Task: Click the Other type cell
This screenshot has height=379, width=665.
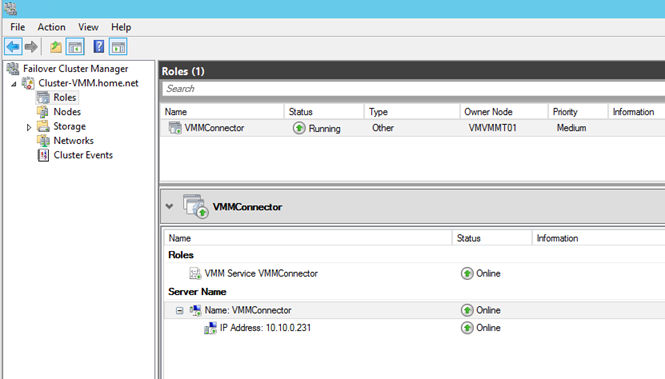Action: click(383, 128)
